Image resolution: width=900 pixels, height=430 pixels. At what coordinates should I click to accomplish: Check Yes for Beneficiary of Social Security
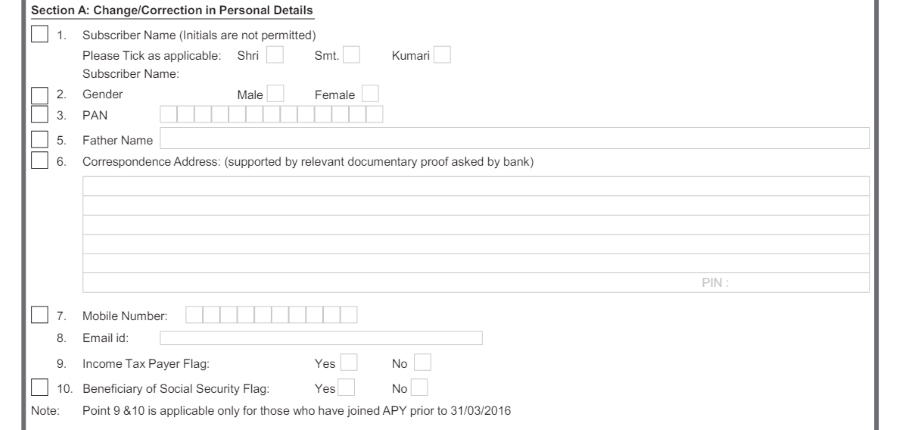point(346,388)
